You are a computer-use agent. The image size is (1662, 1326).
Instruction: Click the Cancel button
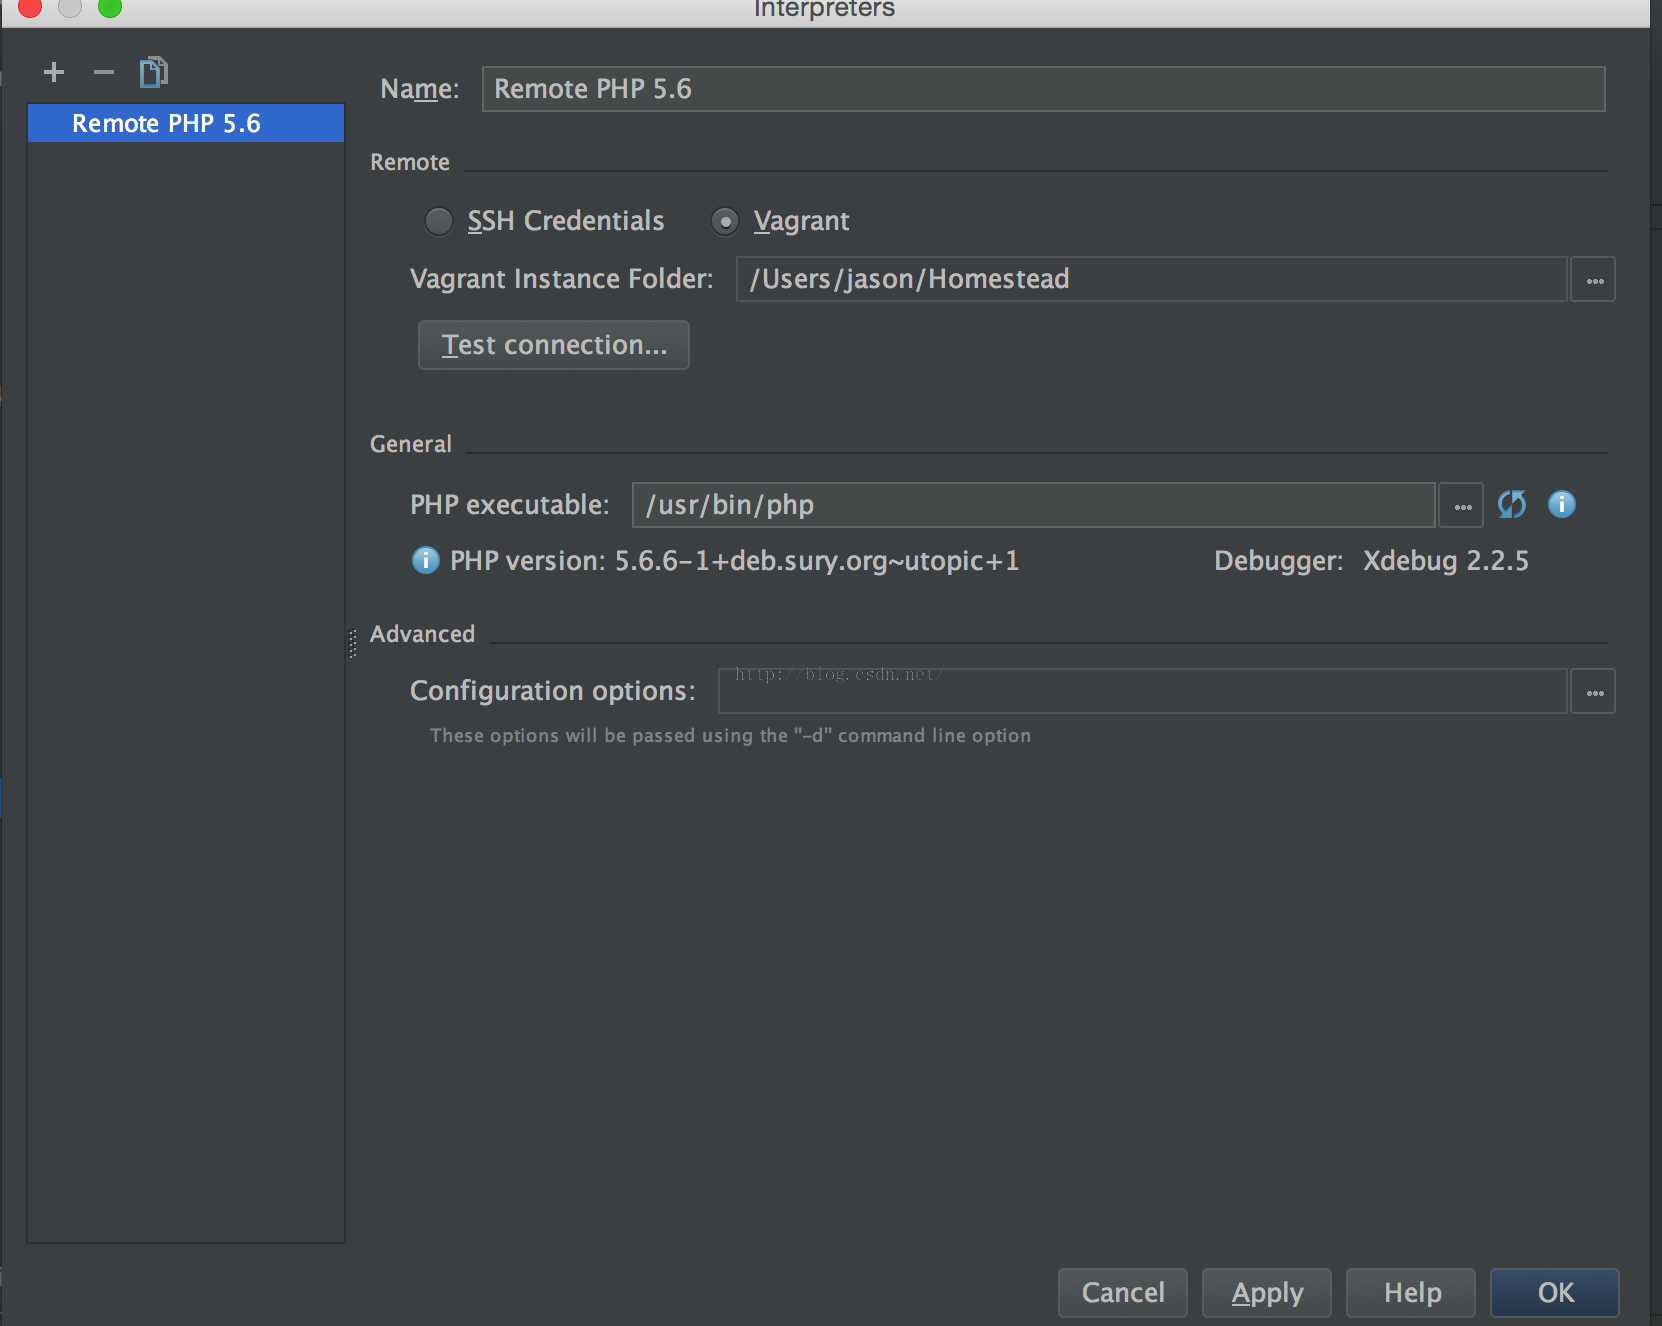pos(1123,1293)
